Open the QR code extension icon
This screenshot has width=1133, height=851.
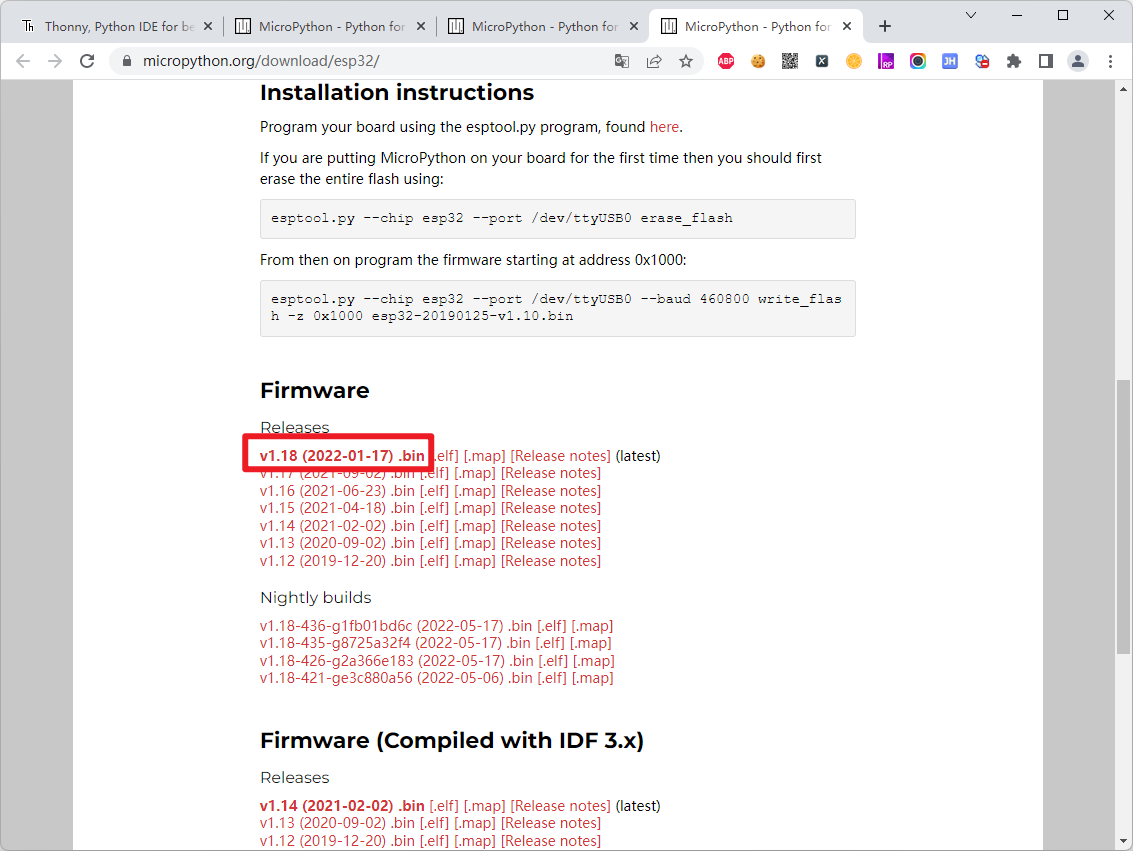click(x=790, y=61)
